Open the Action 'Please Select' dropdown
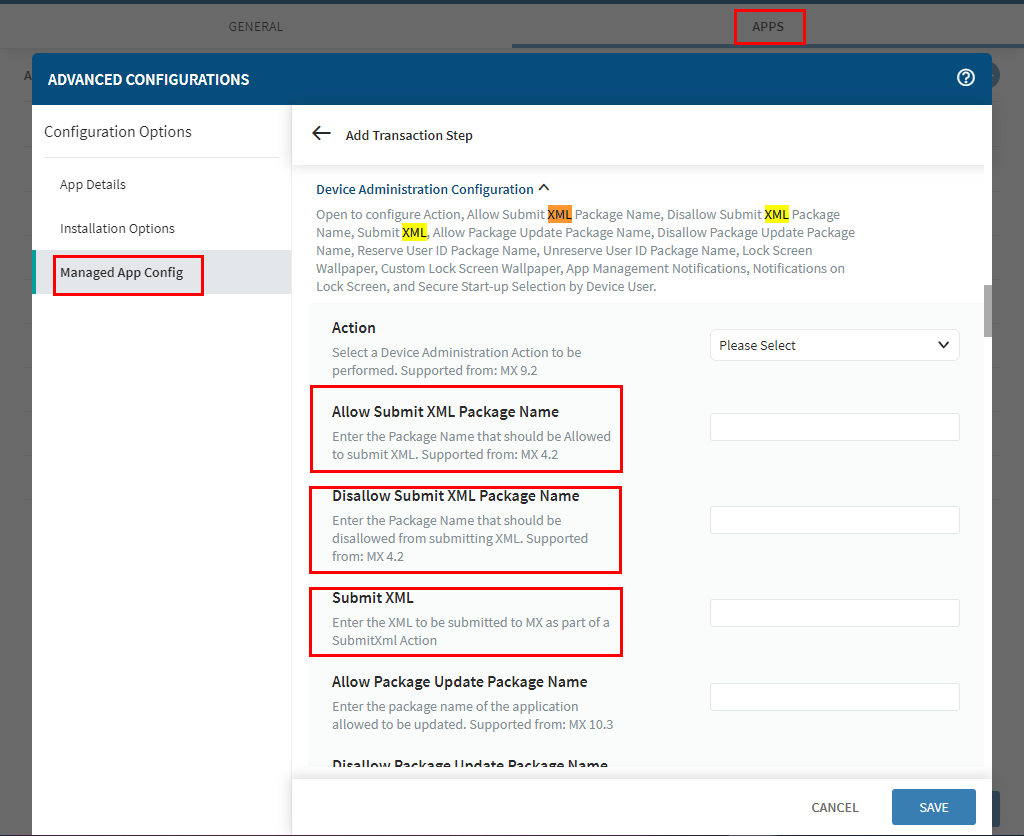Viewport: 1024px width, 836px height. [x=834, y=345]
